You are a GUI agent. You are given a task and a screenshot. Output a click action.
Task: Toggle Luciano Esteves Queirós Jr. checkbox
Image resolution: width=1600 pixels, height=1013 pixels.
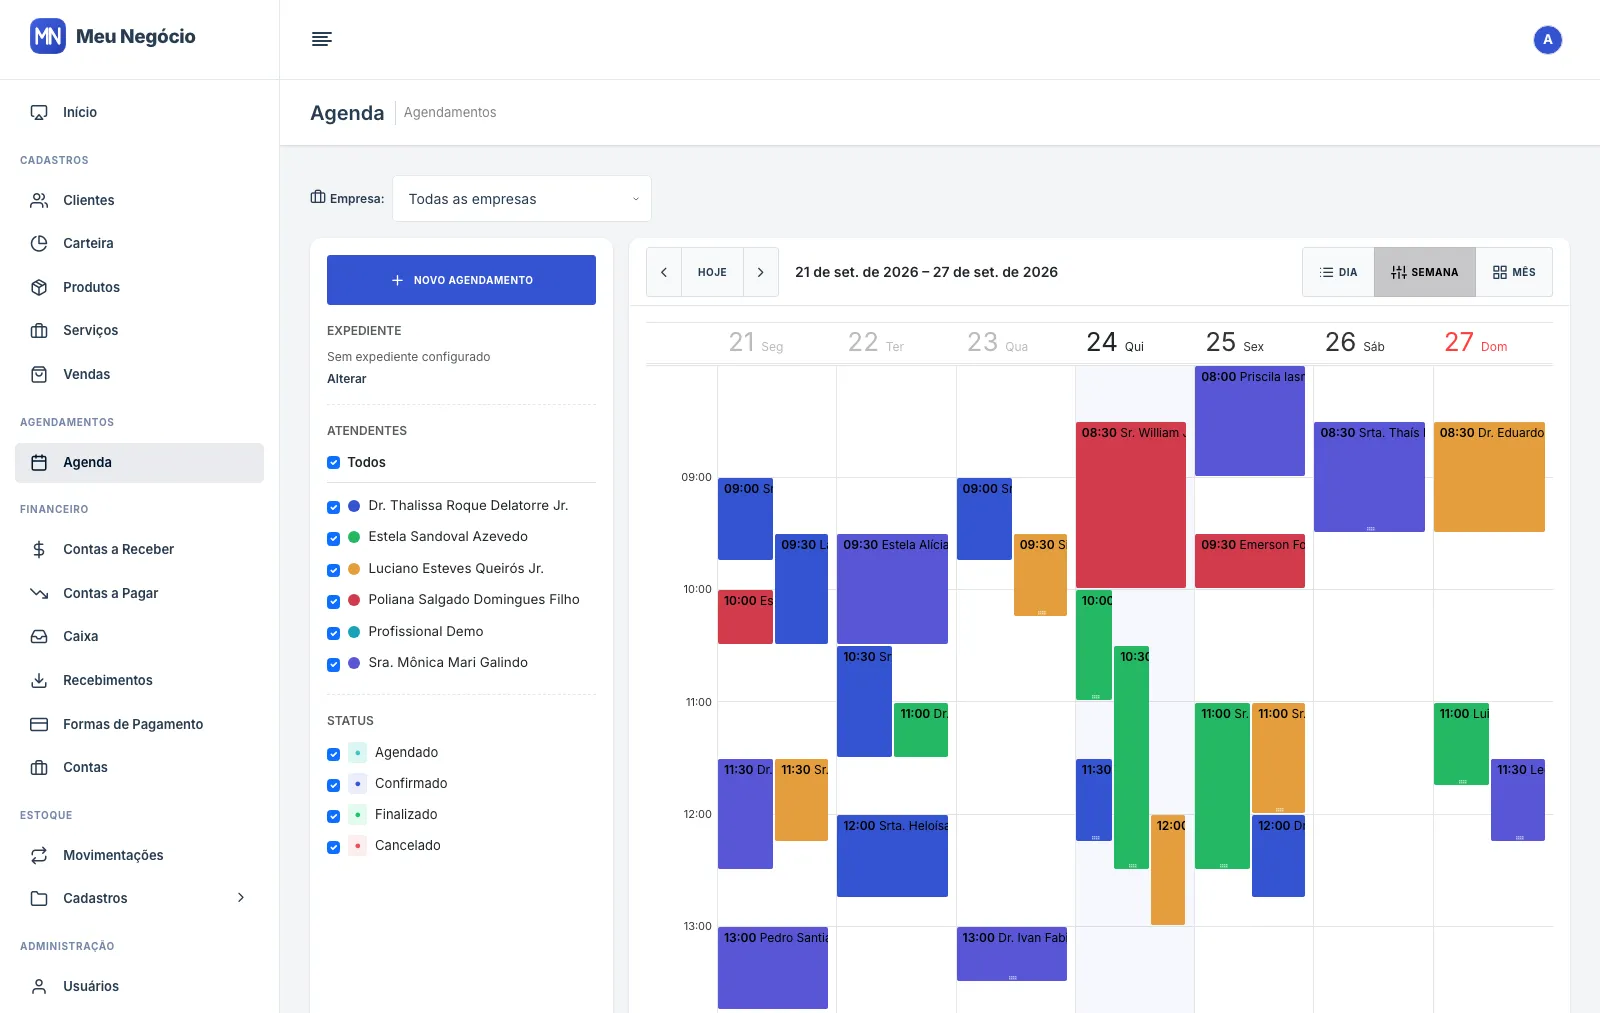[x=333, y=570]
